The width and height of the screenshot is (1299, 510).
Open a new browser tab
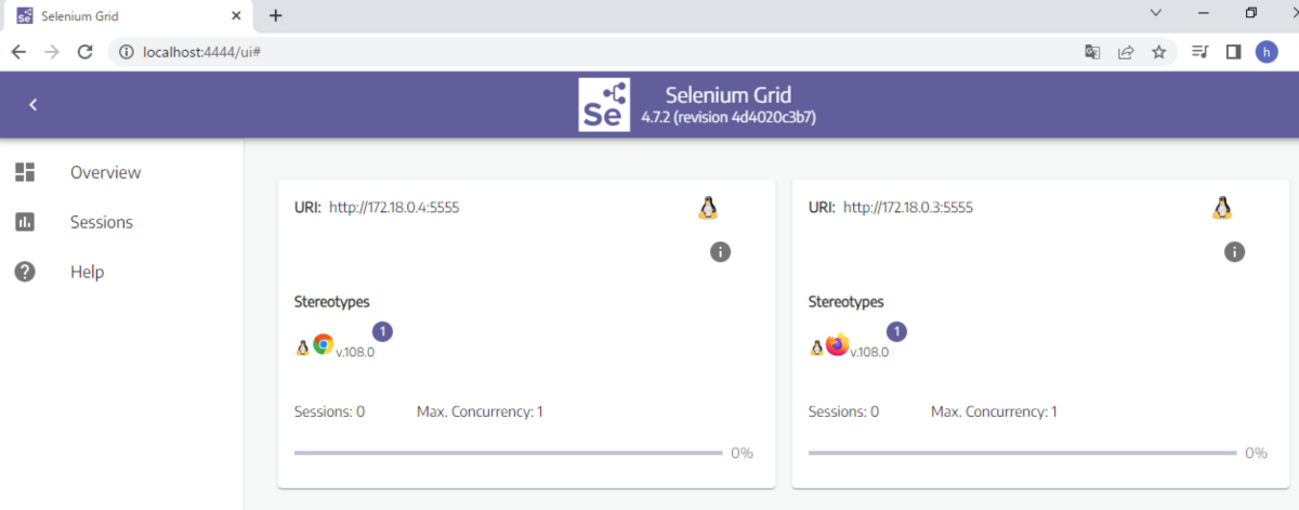tap(276, 16)
